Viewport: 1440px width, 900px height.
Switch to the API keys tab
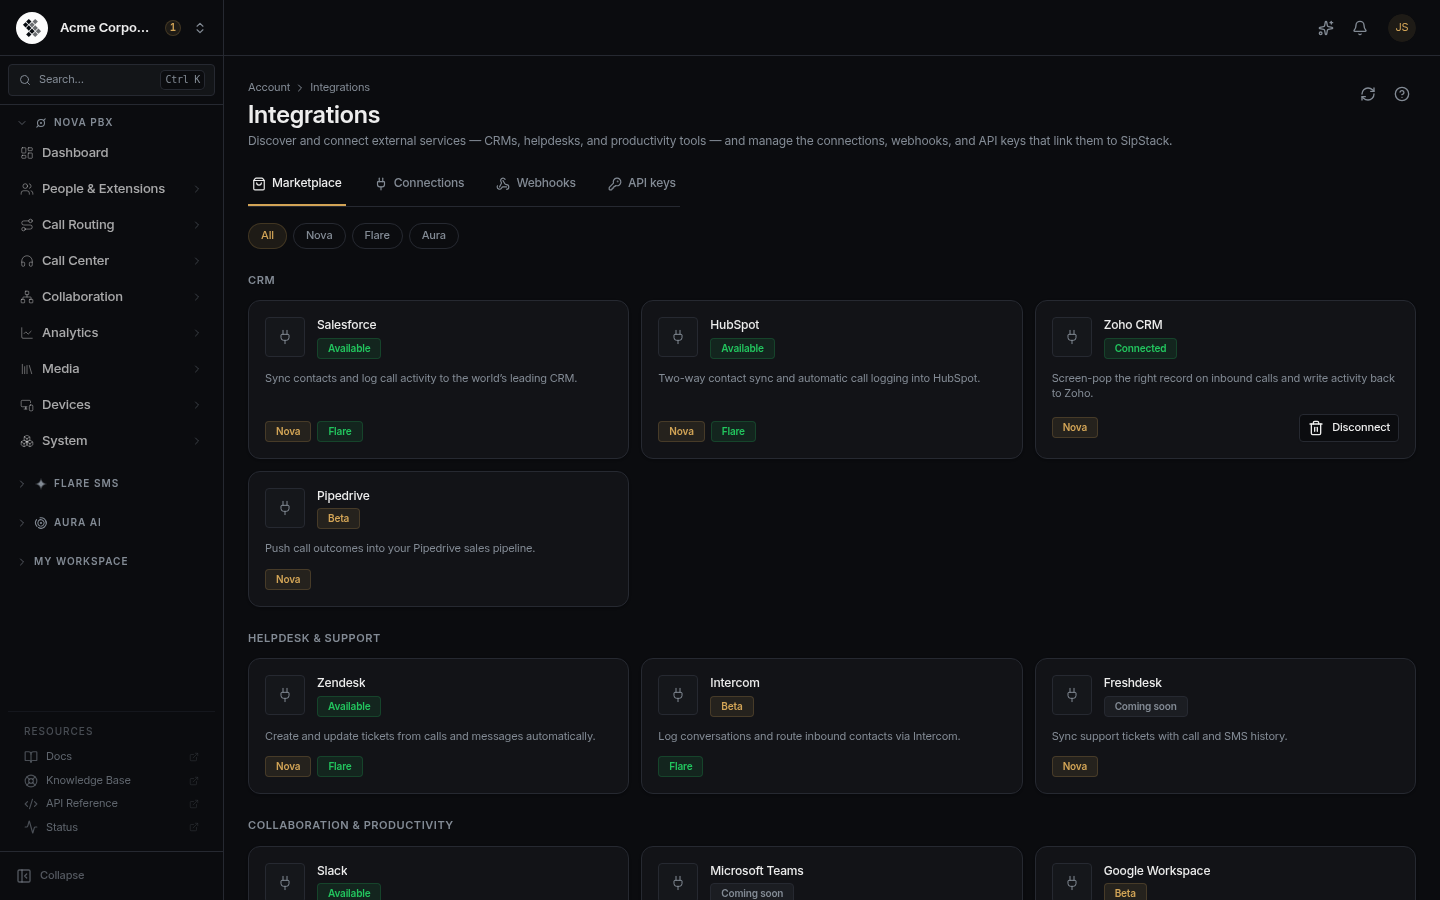click(x=642, y=184)
